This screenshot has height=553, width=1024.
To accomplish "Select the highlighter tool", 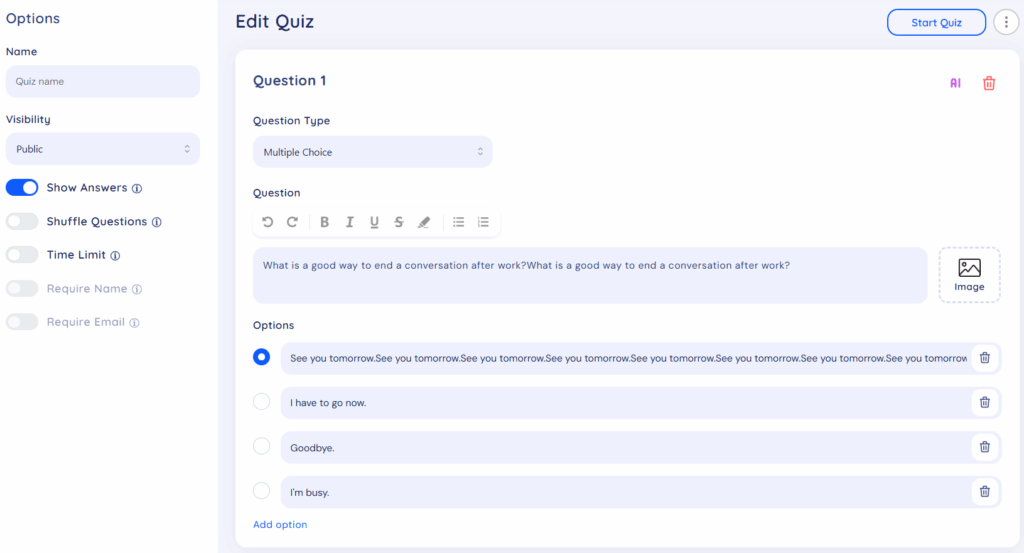I will coord(424,222).
